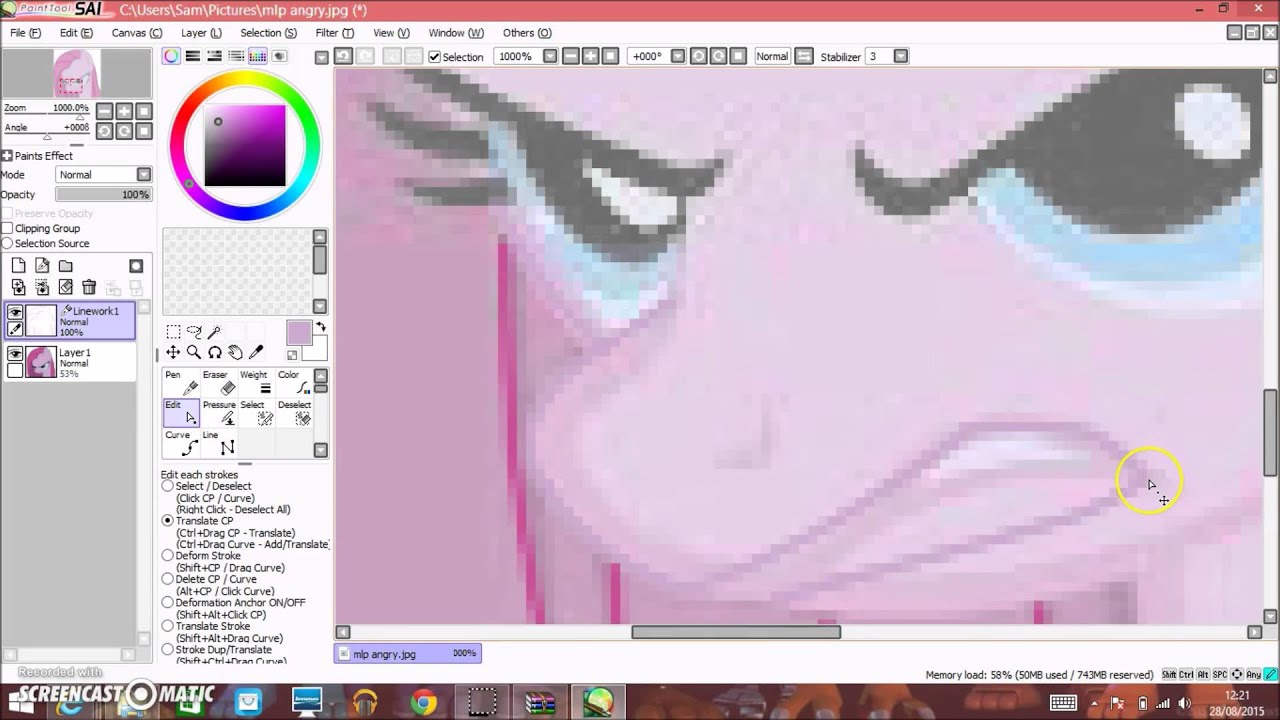This screenshot has width=1280, height=720.
Task: Select the Line linework tool
Action: coord(218,443)
